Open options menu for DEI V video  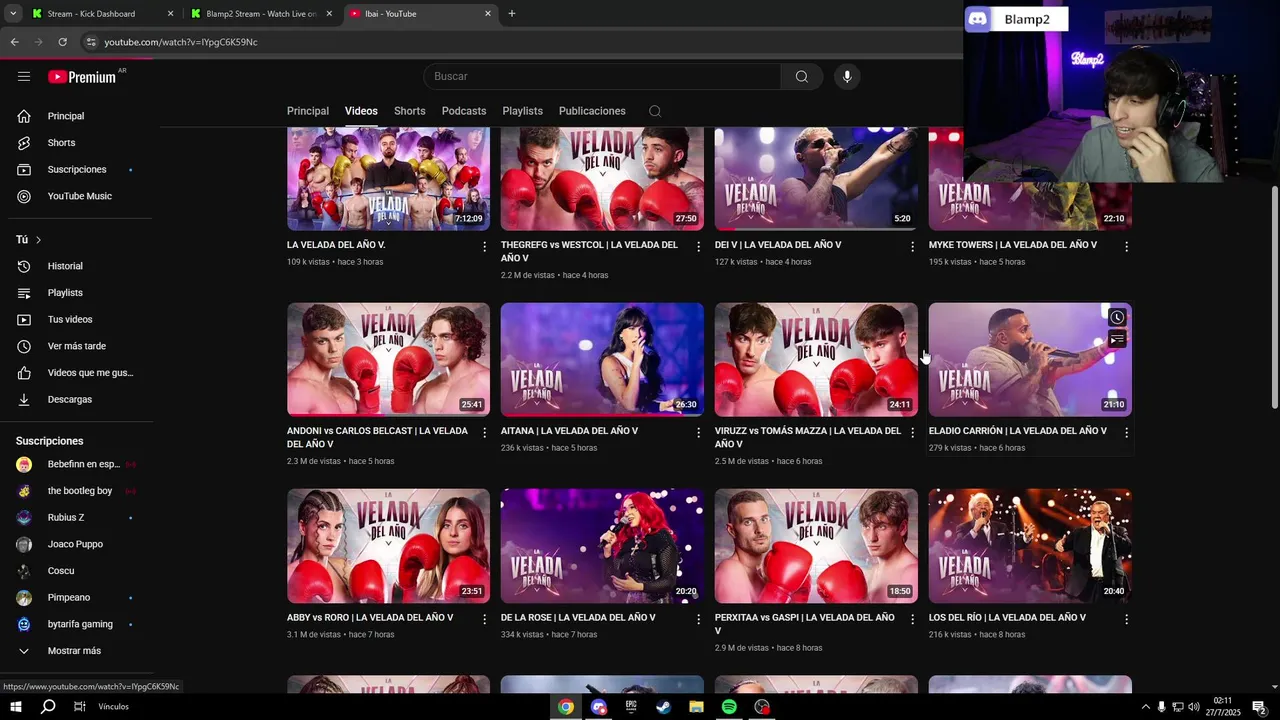[912, 246]
